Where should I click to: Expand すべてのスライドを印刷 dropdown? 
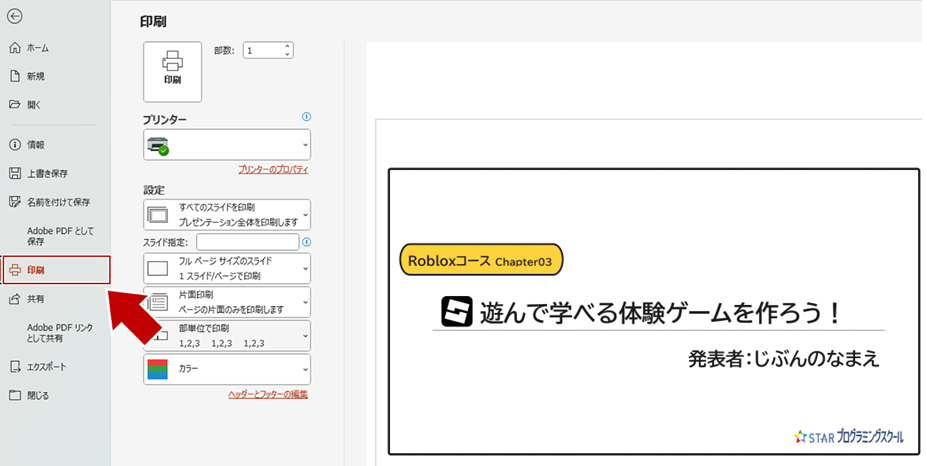point(227,215)
